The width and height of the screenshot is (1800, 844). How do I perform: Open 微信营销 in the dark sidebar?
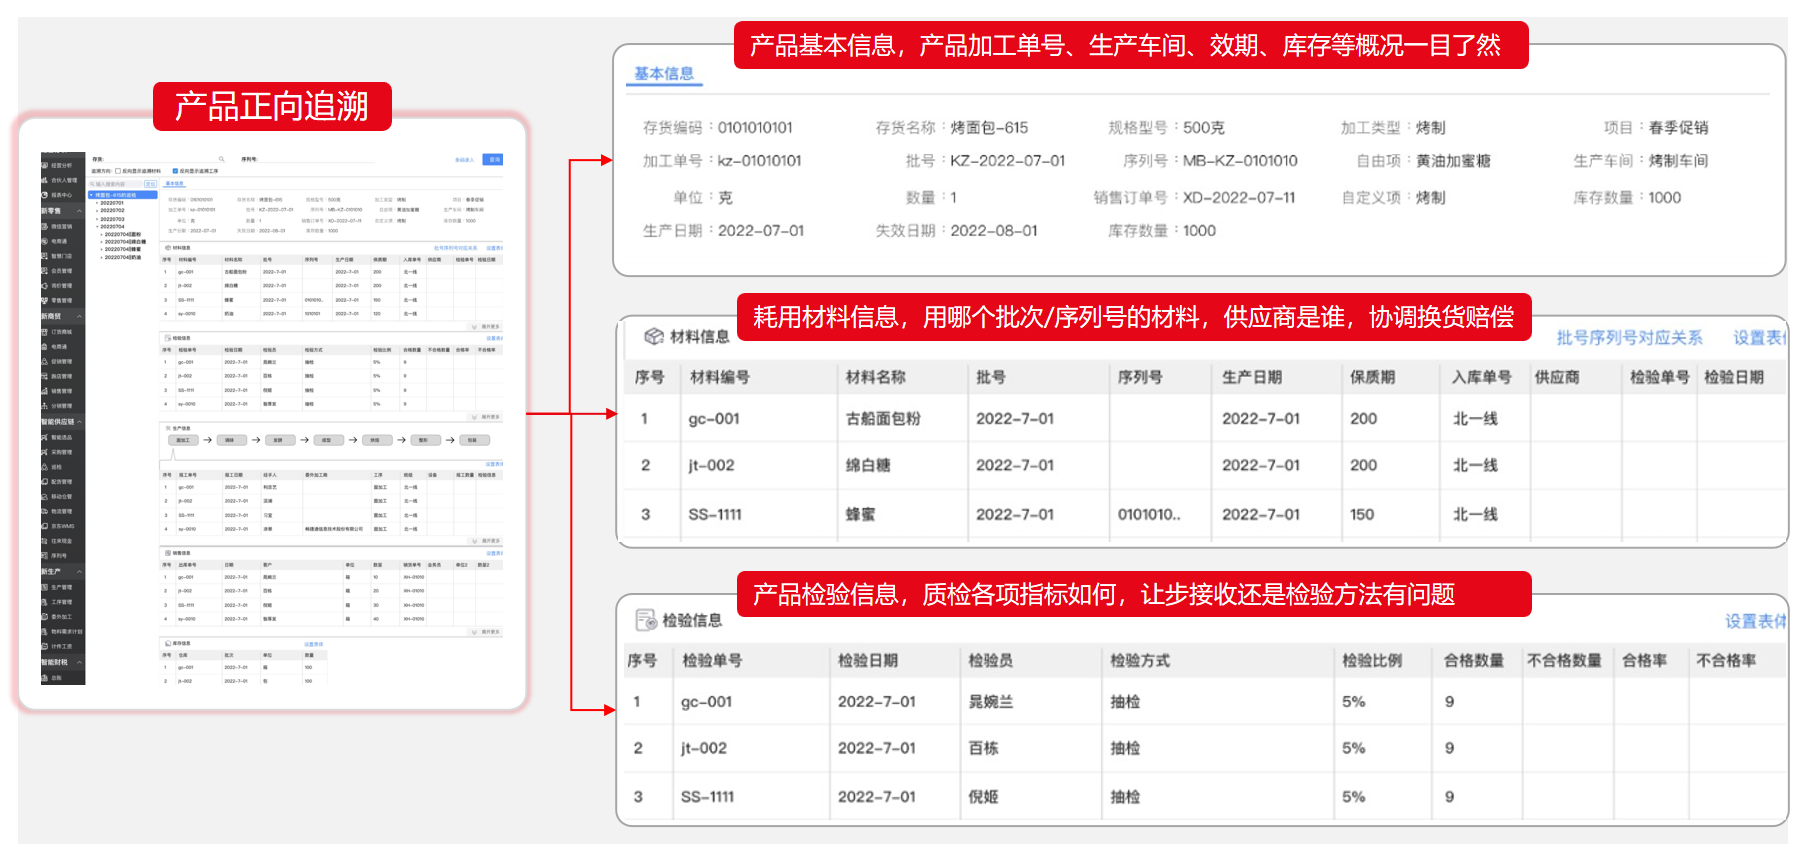point(62,227)
